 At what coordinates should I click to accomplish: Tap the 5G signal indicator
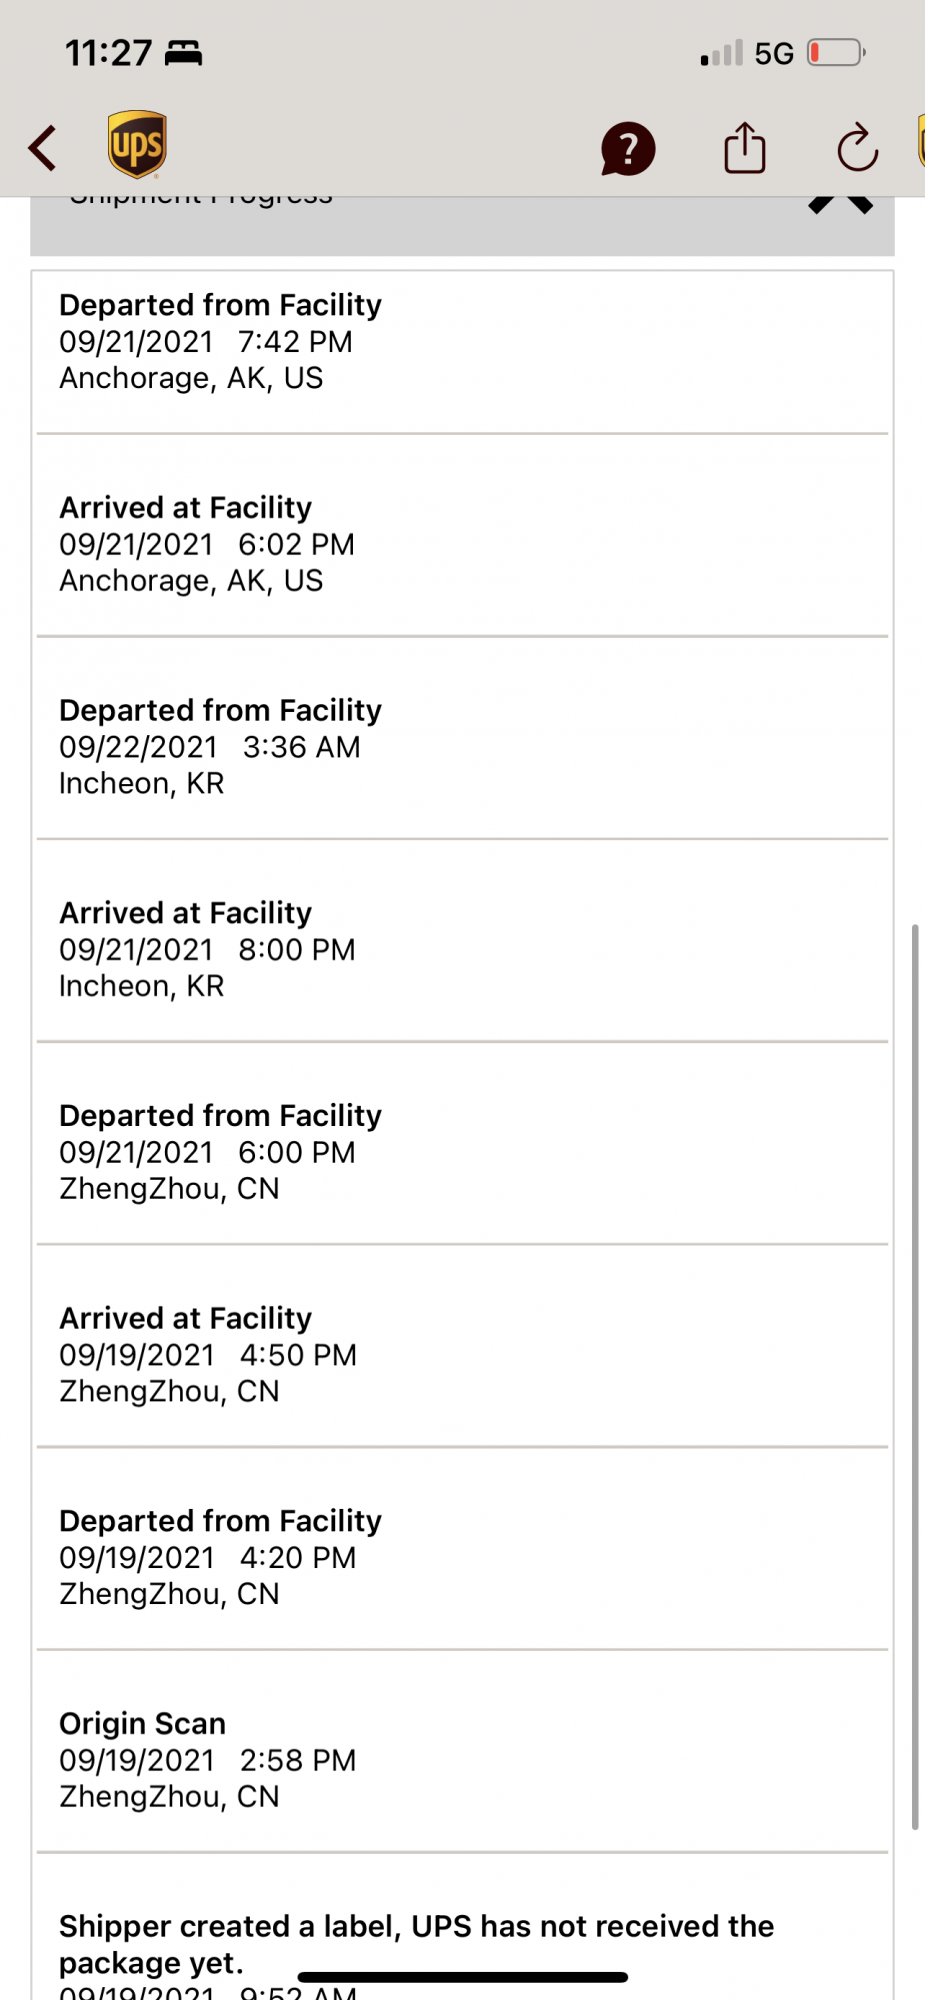[x=773, y=53]
